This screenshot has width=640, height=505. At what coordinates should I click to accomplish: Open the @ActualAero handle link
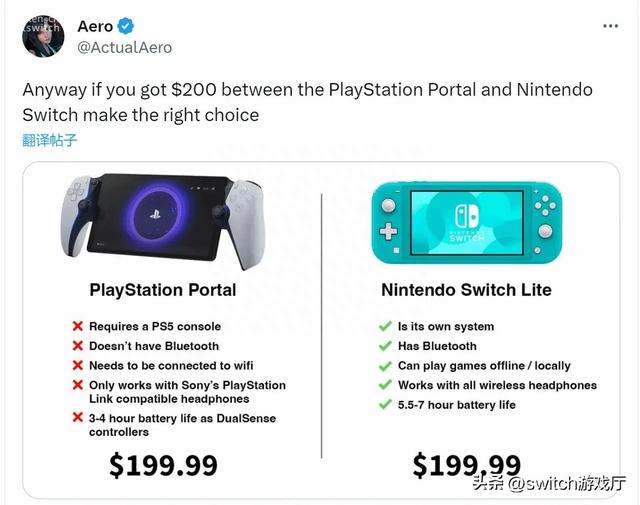point(124,47)
